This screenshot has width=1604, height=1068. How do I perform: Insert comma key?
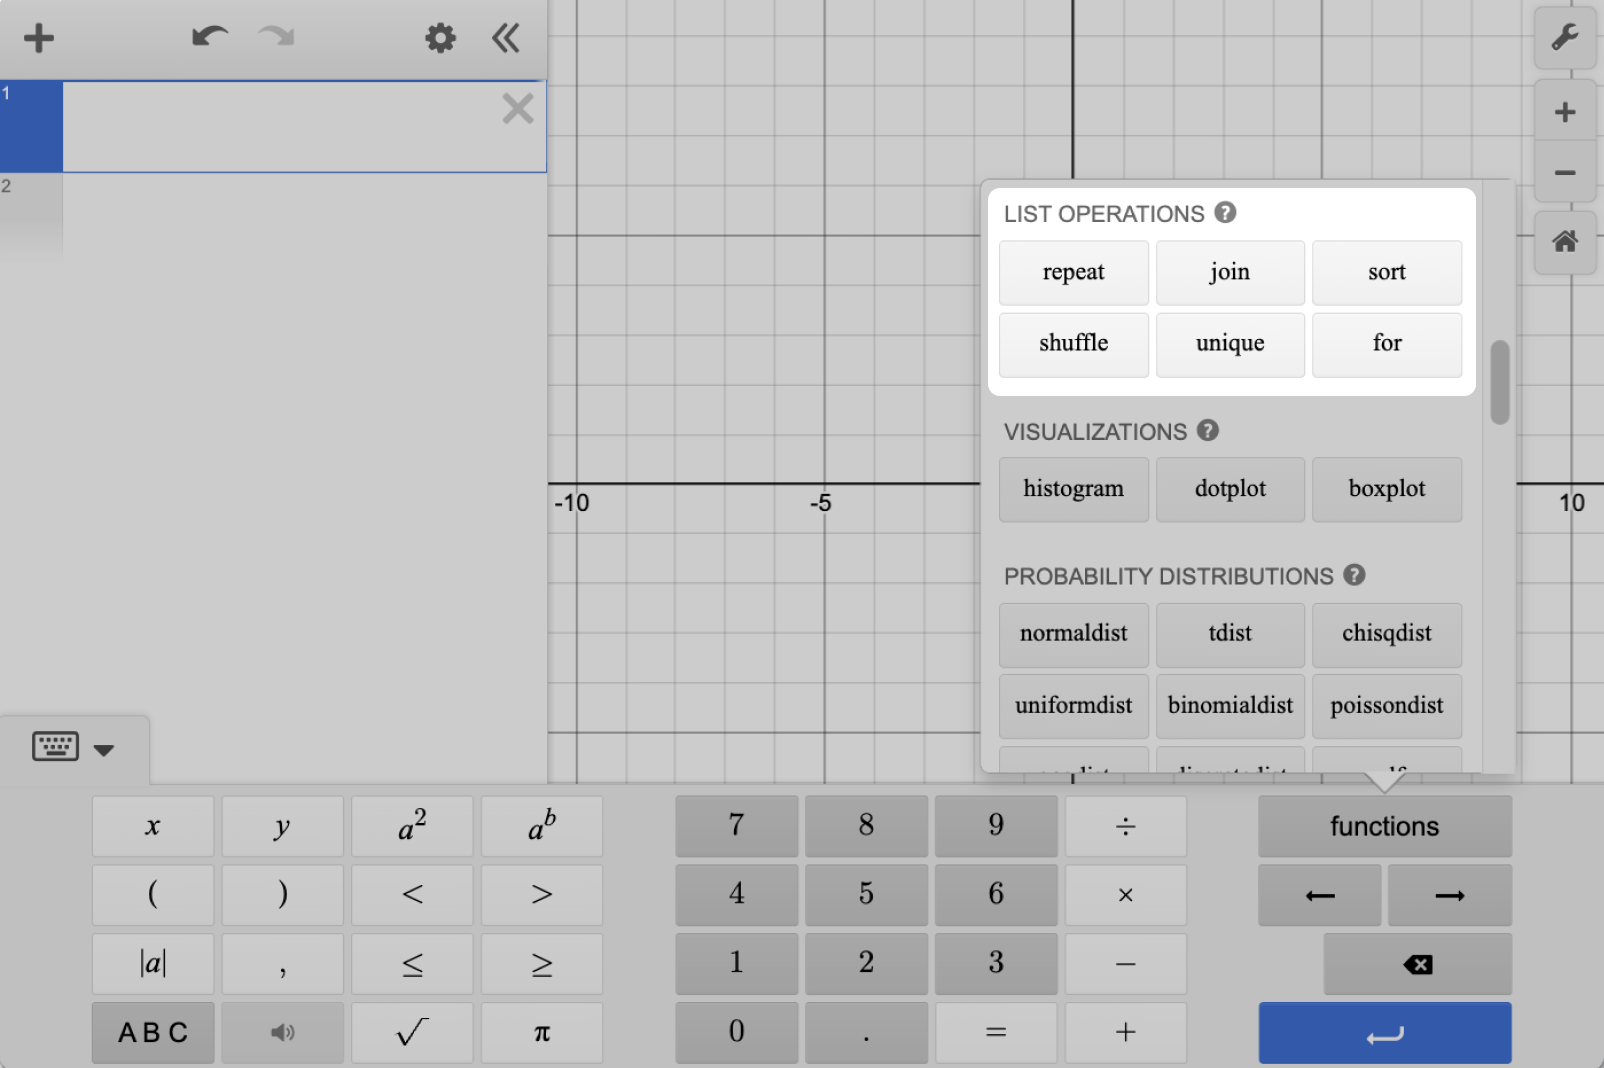click(282, 963)
